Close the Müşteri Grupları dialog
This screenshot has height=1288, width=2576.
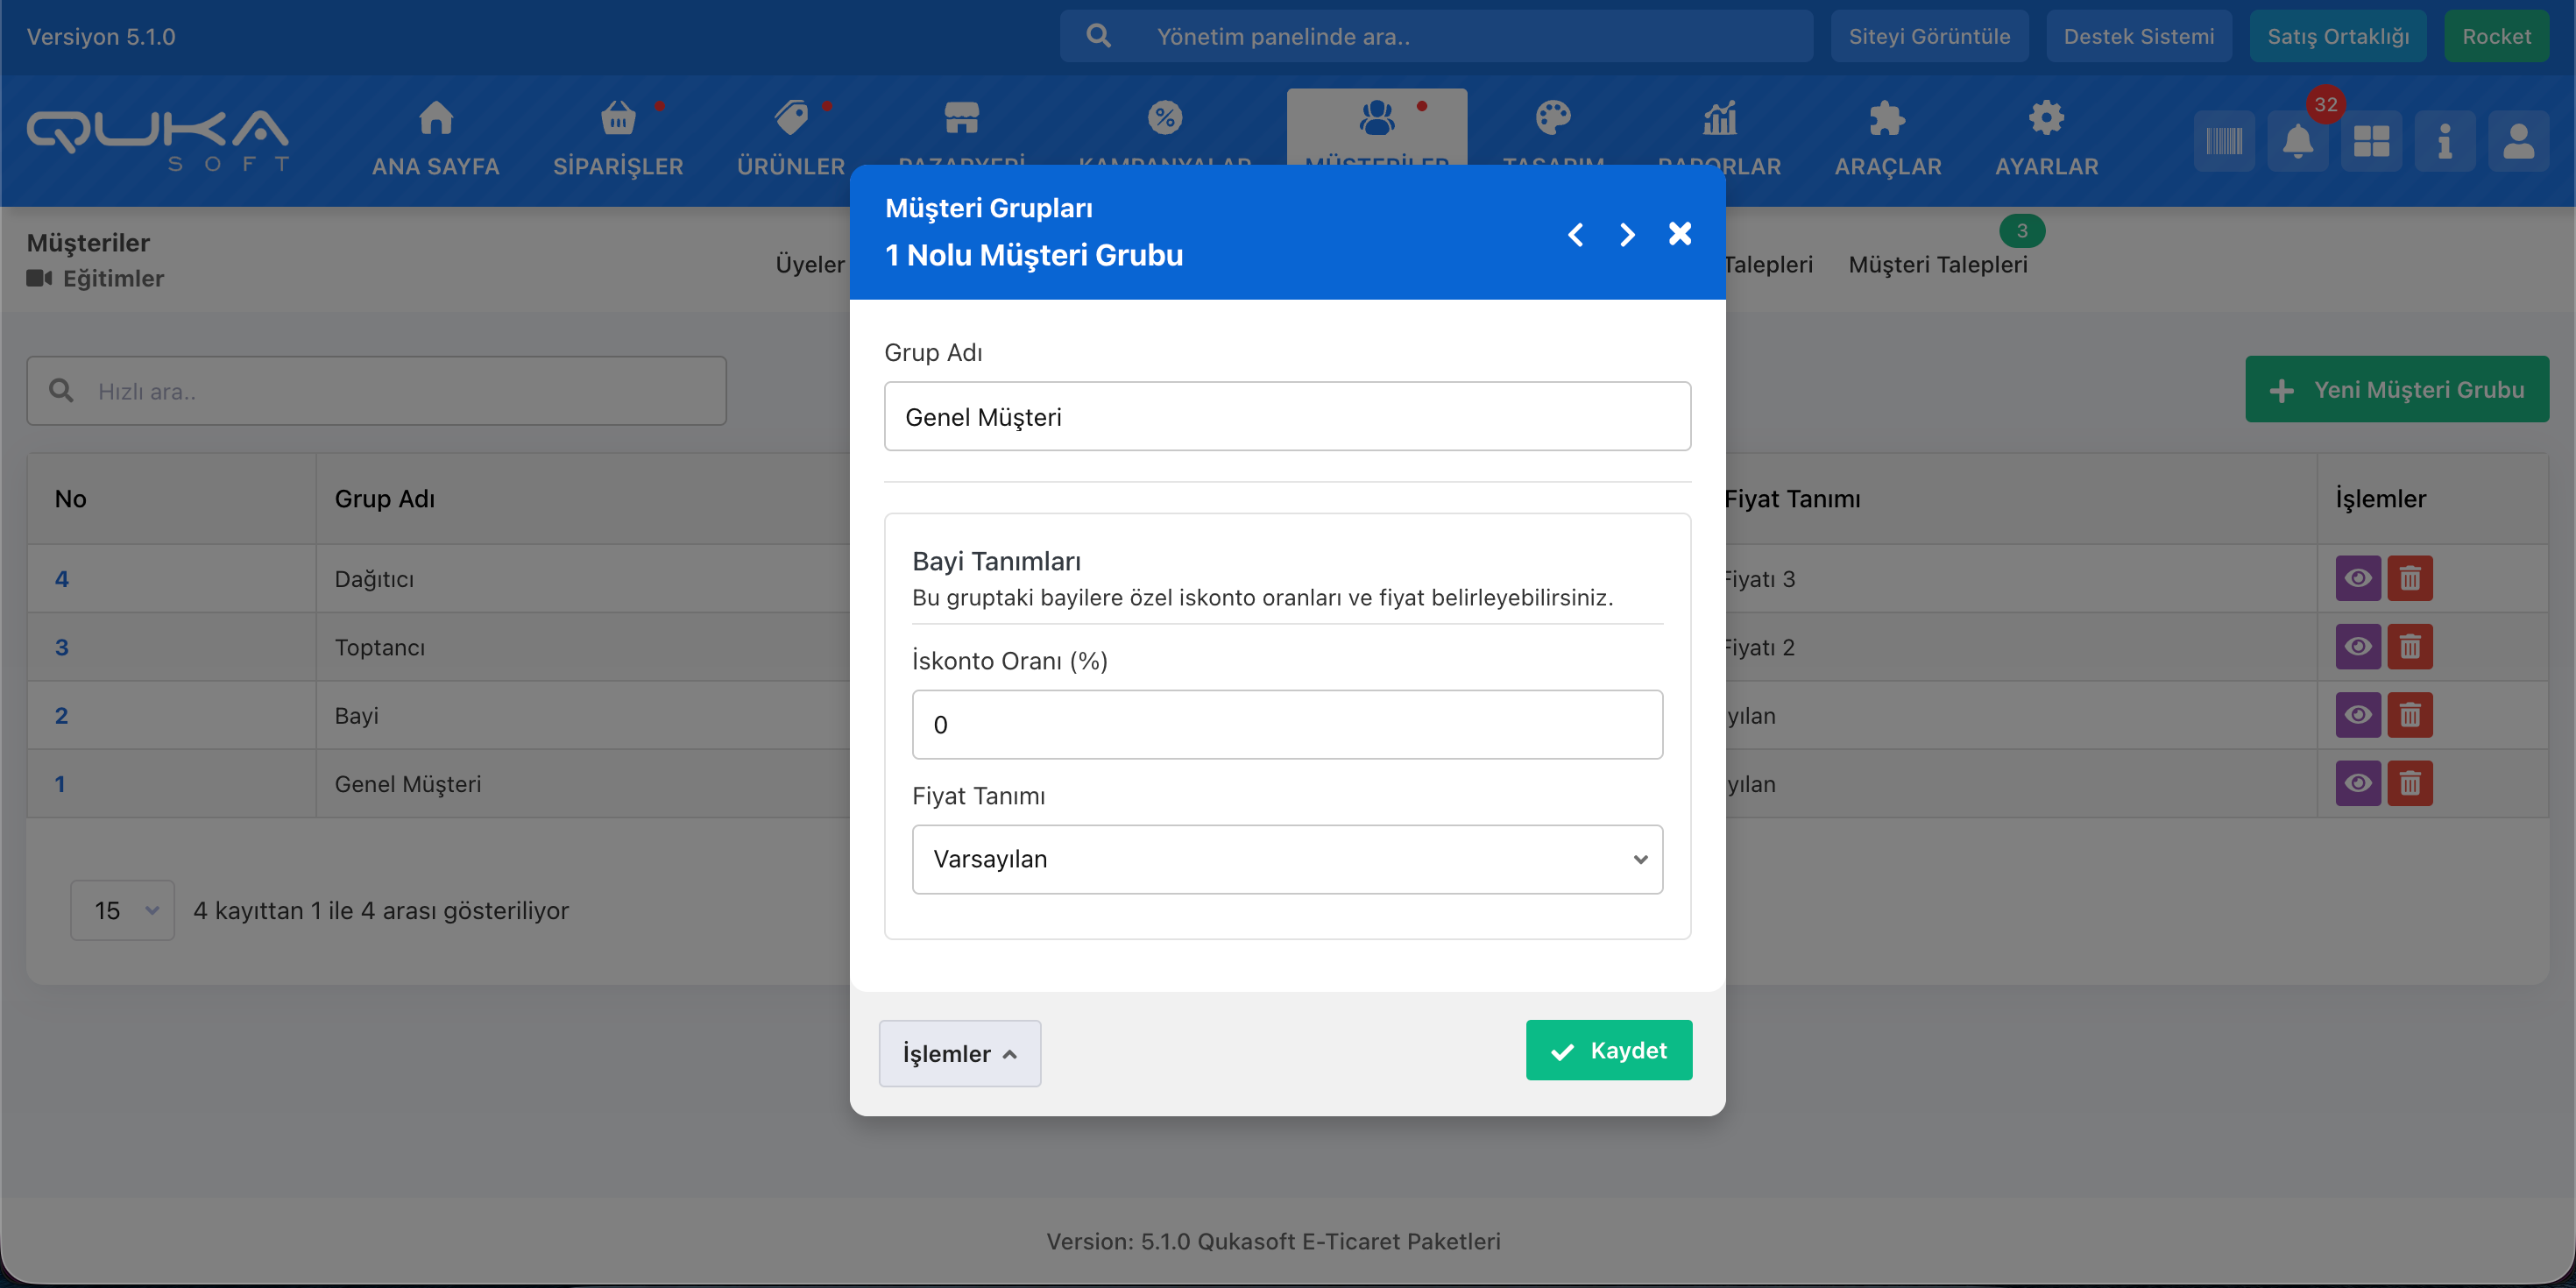pos(1680,233)
